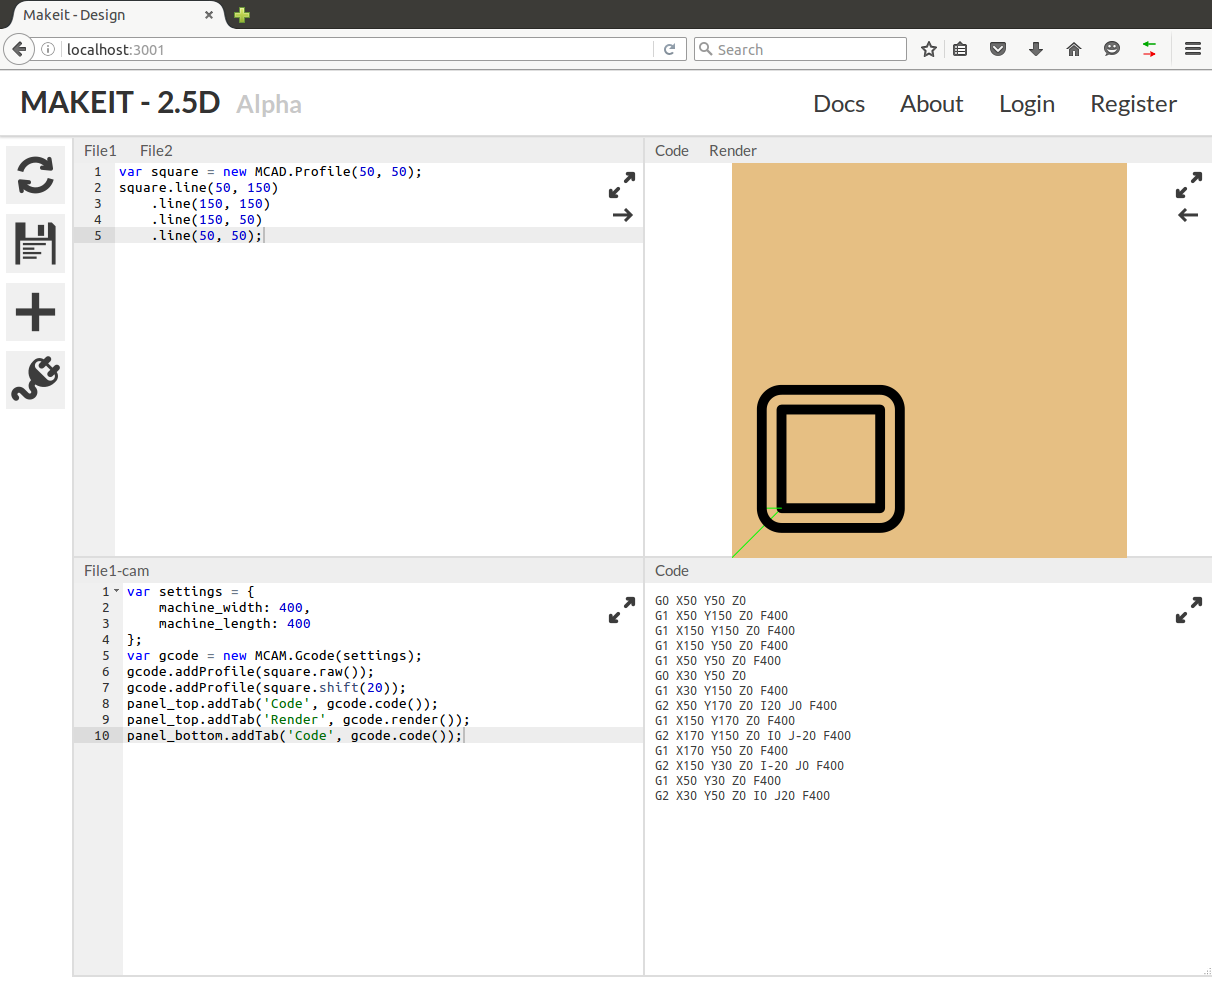Select the File1 tab
This screenshot has width=1212, height=986.
pyautogui.click(x=100, y=151)
